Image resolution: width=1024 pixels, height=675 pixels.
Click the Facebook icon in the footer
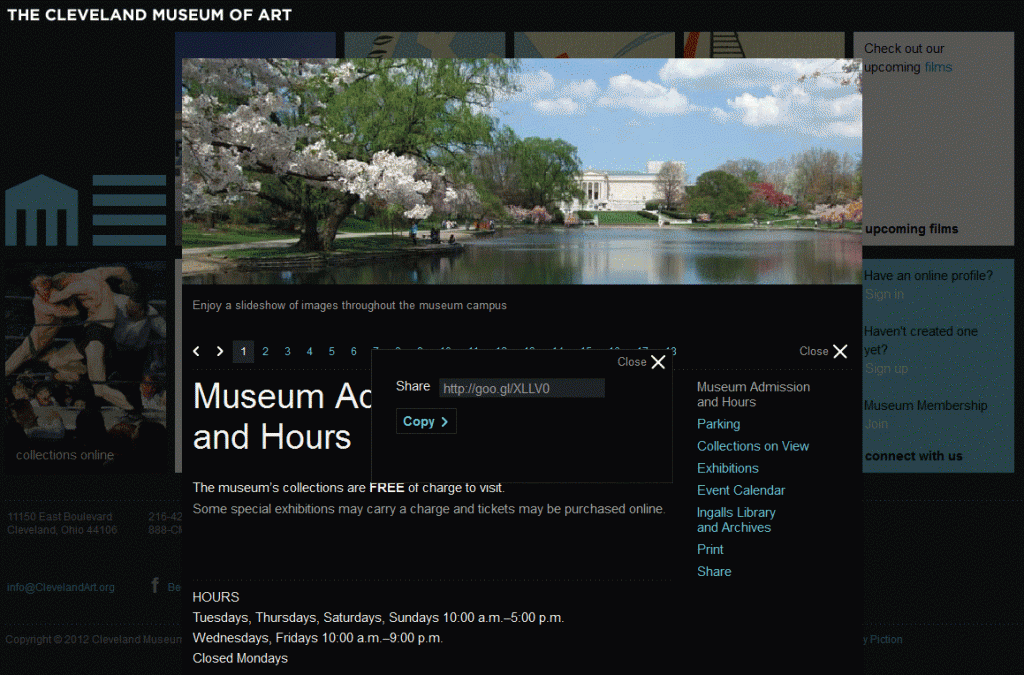[155, 585]
